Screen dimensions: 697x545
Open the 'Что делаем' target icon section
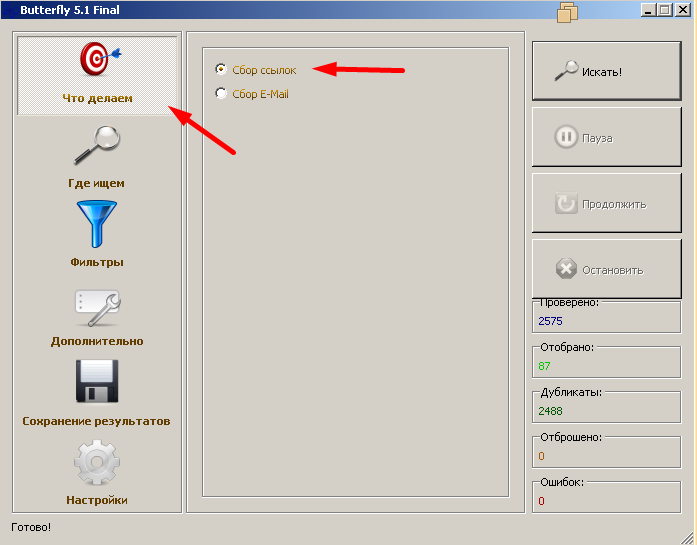(x=97, y=74)
